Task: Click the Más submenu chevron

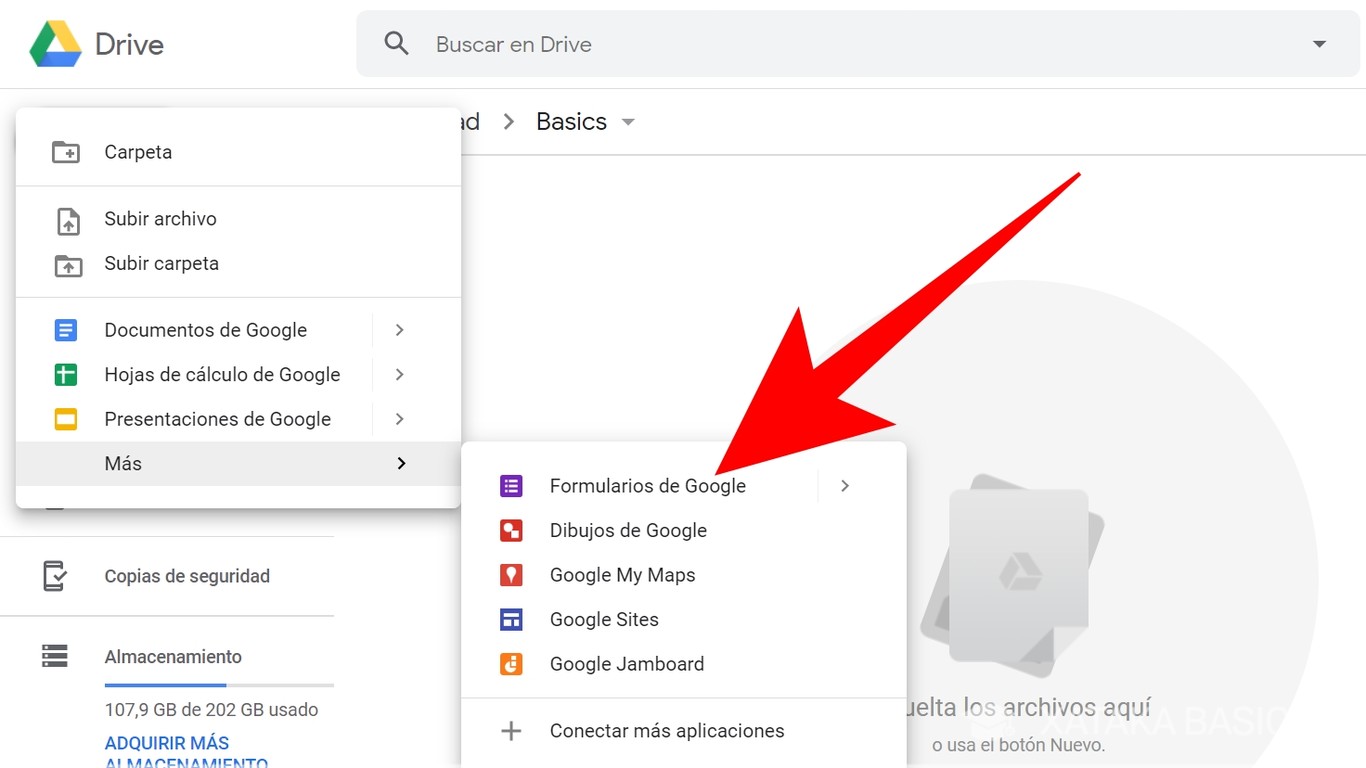Action: click(x=401, y=464)
